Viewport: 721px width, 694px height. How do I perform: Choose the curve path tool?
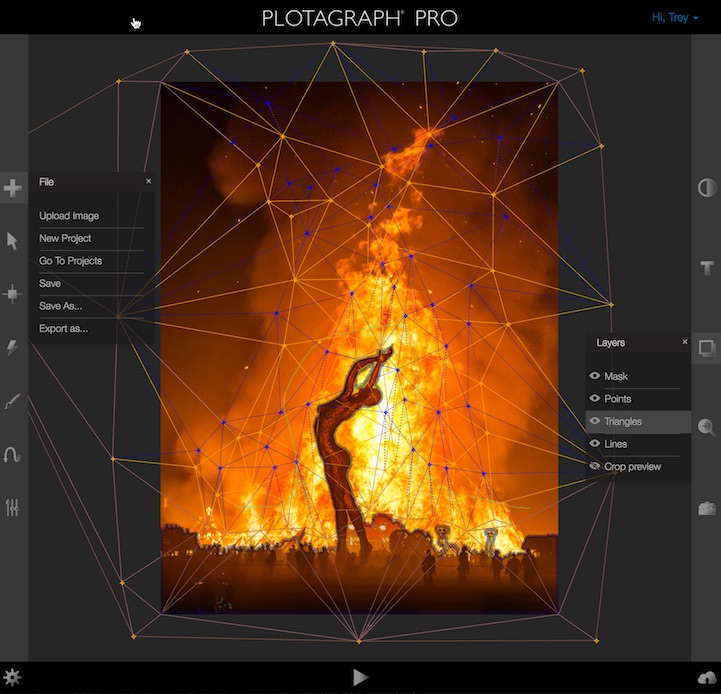pos(13,454)
